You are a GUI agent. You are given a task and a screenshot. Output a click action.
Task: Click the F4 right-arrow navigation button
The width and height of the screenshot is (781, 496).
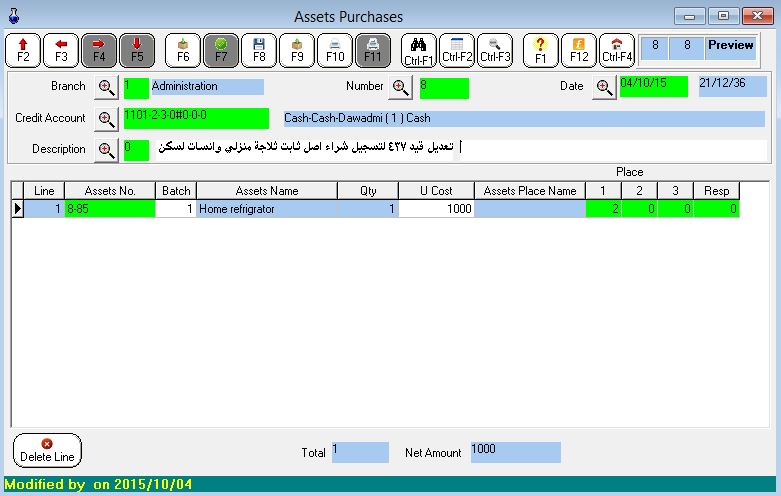pyautogui.click(x=99, y=50)
